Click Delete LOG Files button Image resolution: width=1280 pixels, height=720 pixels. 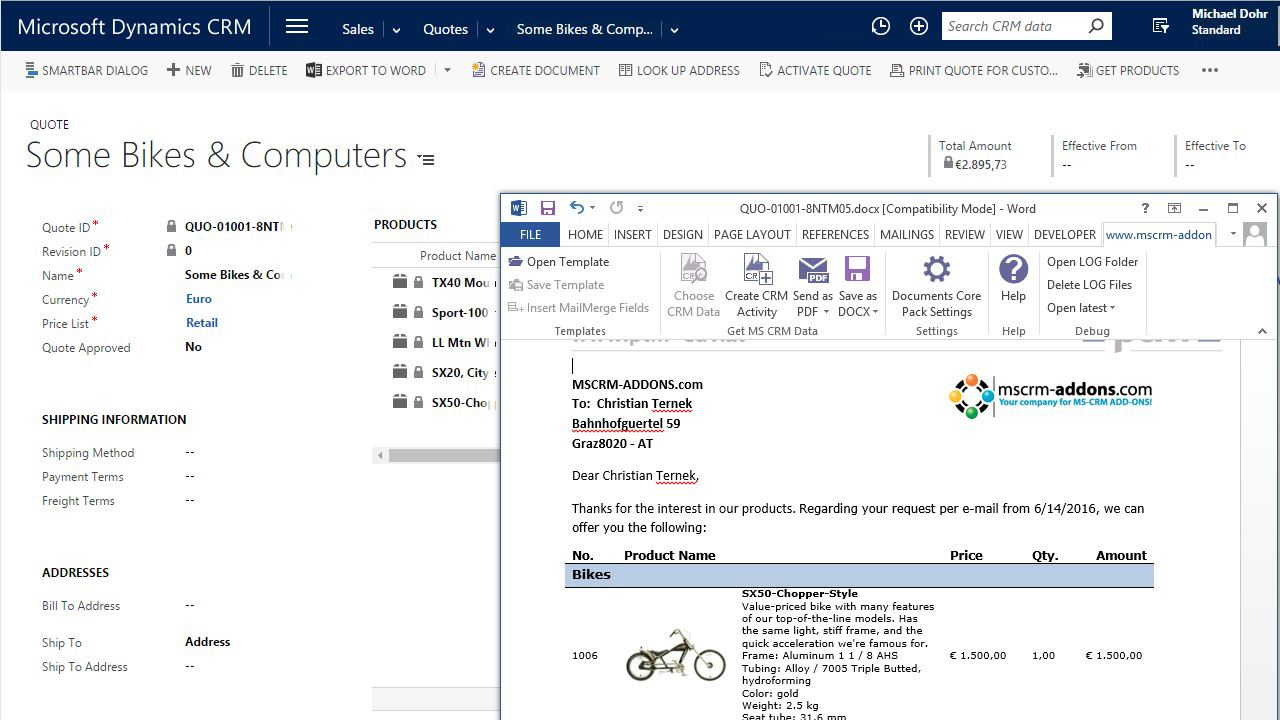click(1090, 285)
